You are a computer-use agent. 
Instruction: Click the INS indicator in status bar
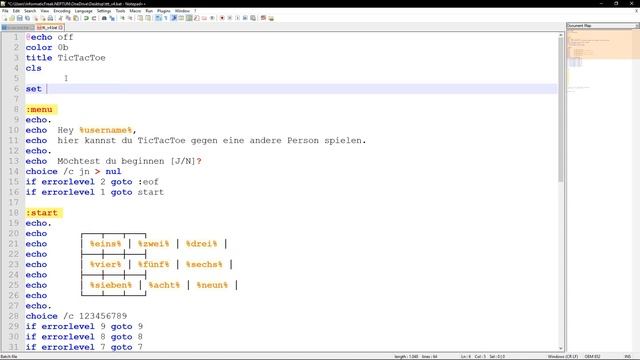627,356
